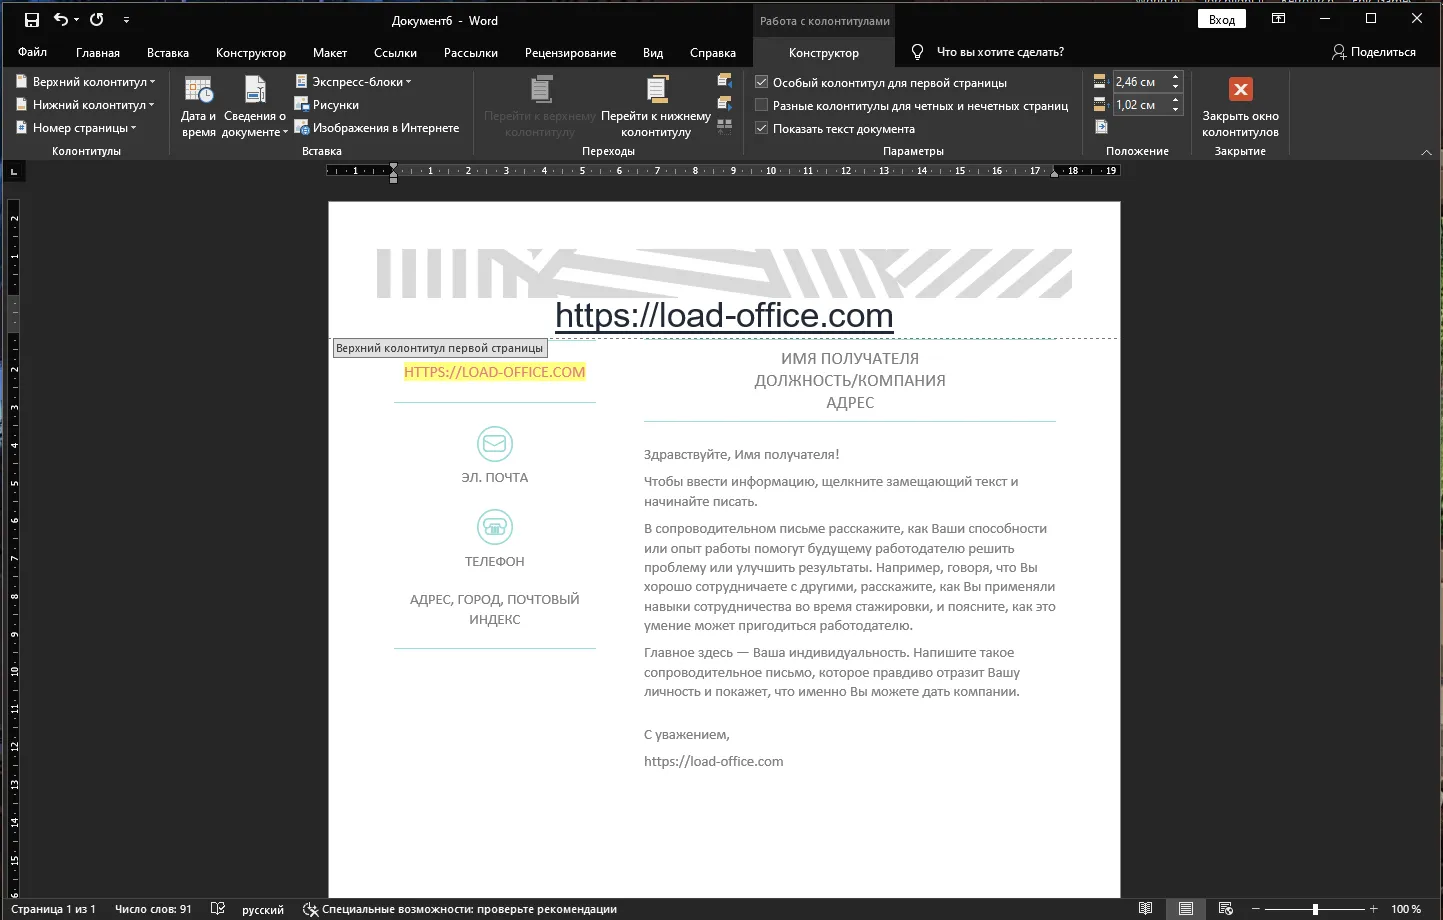The width and height of the screenshot is (1443, 920).
Task: Open the Вставка ribbon tab
Action: click(168, 53)
